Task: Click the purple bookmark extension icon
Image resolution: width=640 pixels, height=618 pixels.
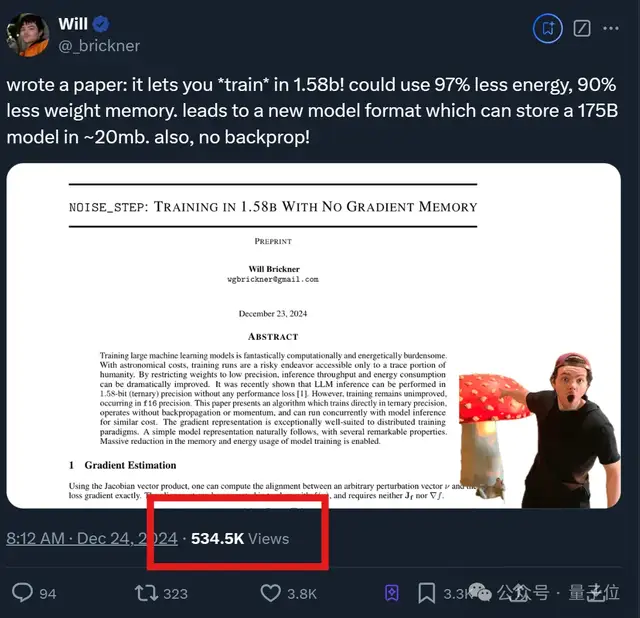Action: (x=392, y=593)
